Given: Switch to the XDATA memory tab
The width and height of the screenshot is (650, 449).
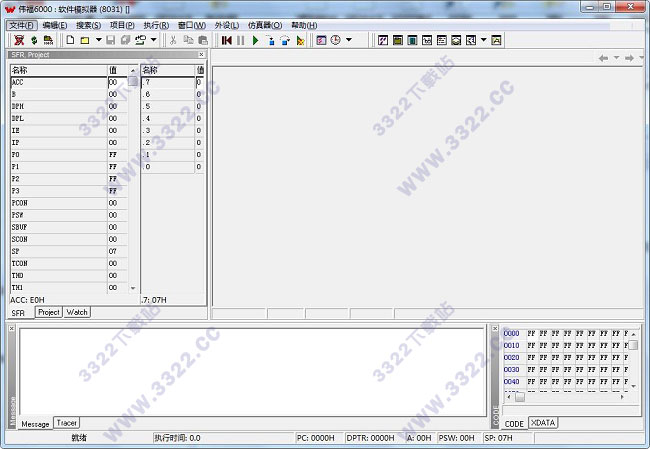Looking at the screenshot, I should click(543, 423).
